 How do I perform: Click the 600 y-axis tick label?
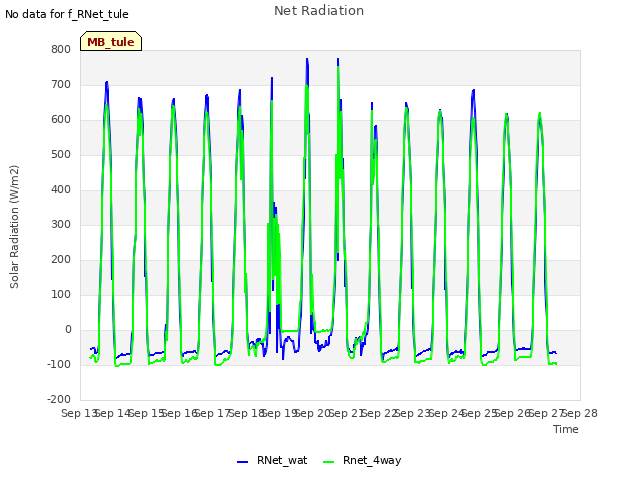tap(61, 120)
